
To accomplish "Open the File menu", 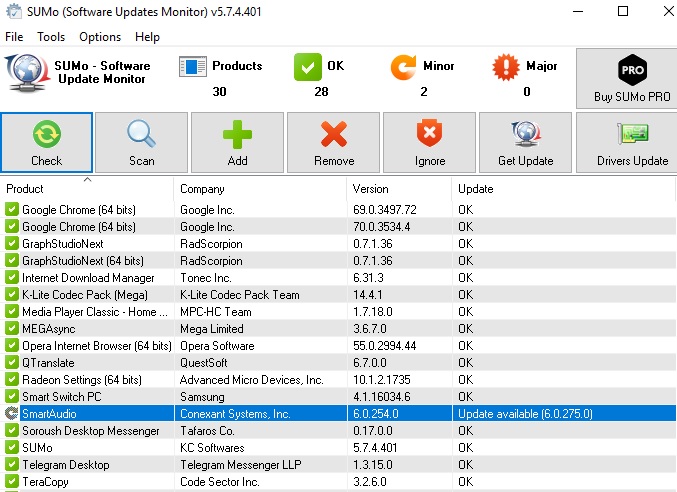I will pos(14,37).
